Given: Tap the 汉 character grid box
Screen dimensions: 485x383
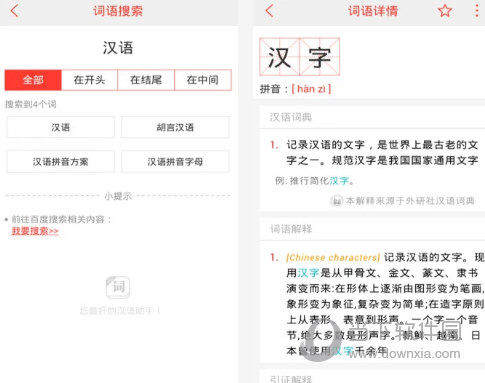Looking at the screenshot, I should (x=279, y=57).
